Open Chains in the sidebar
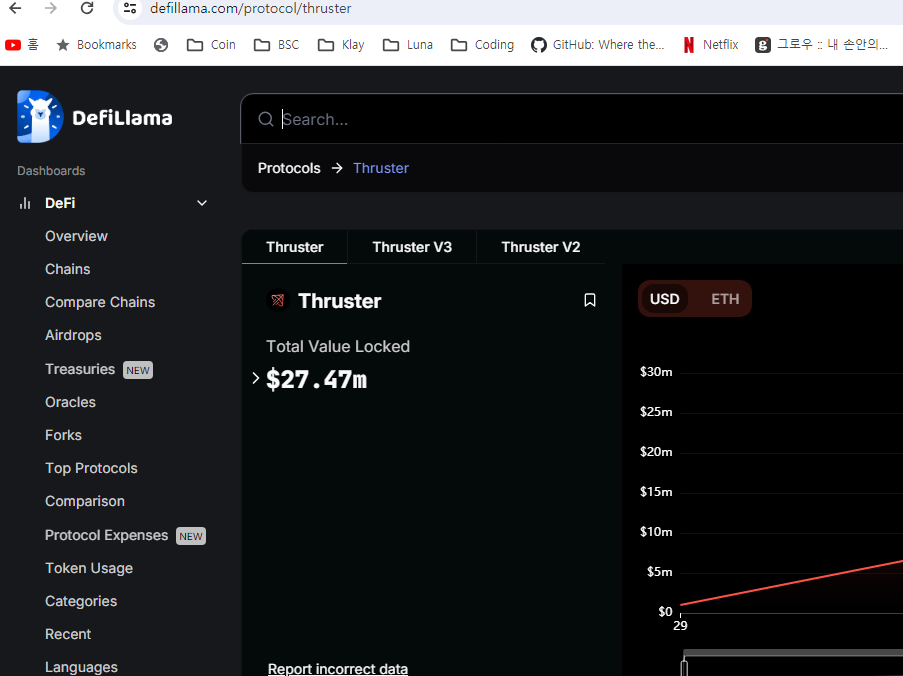 click(x=67, y=269)
